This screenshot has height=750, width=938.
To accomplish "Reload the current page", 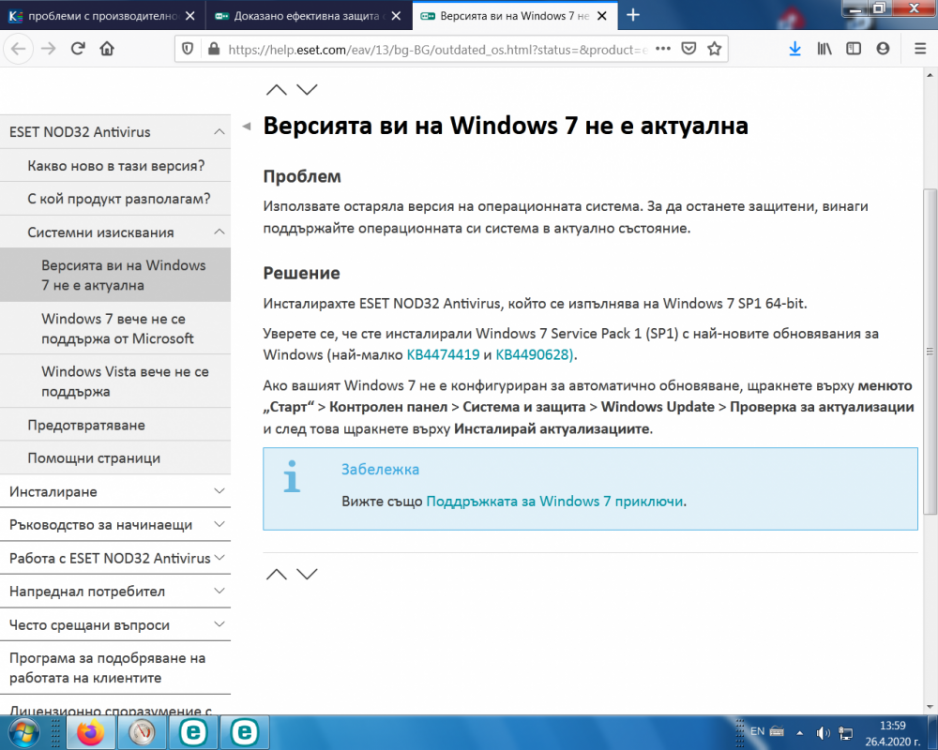I will [78, 48].
